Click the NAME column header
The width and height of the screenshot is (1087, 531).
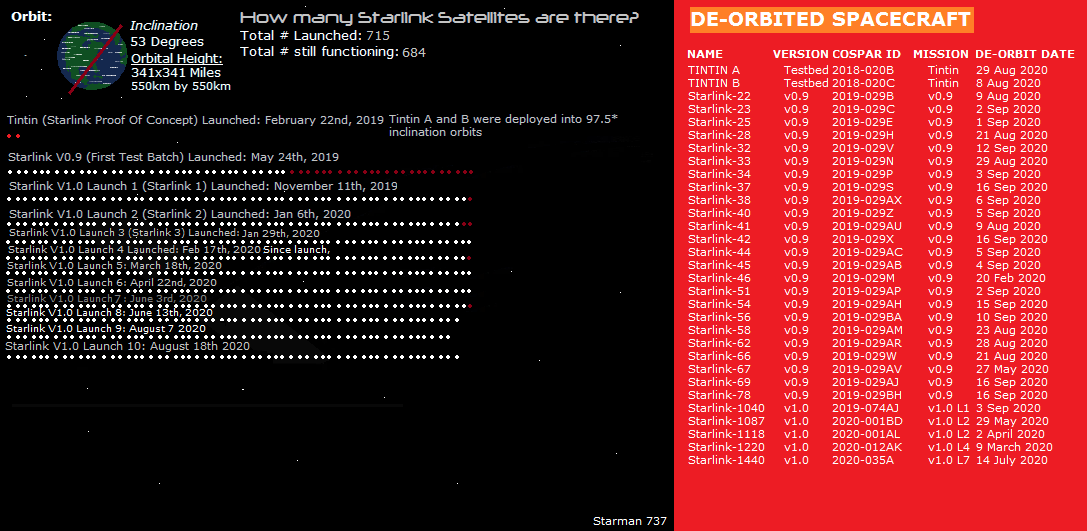[705, 54]
